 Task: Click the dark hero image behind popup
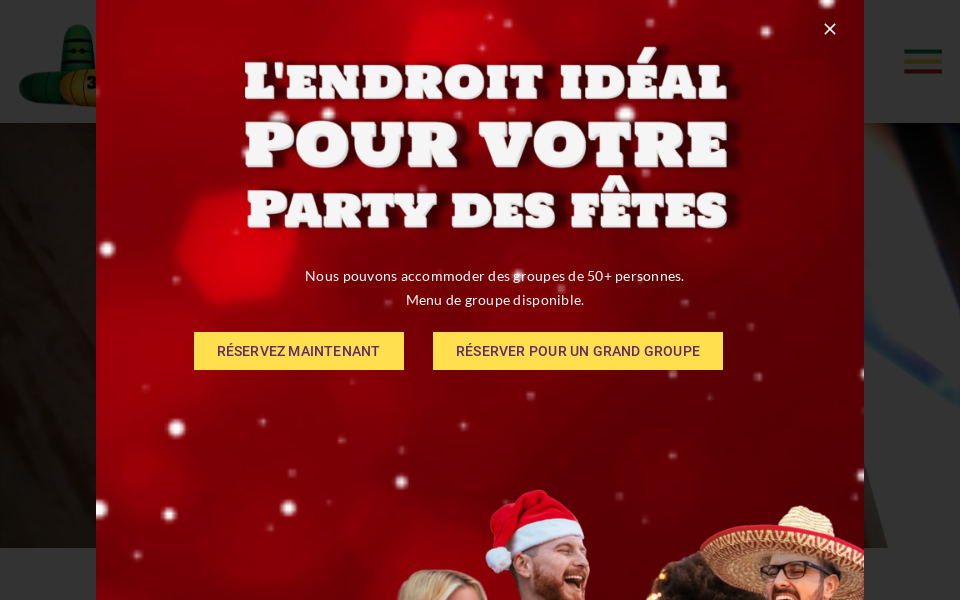48,335
